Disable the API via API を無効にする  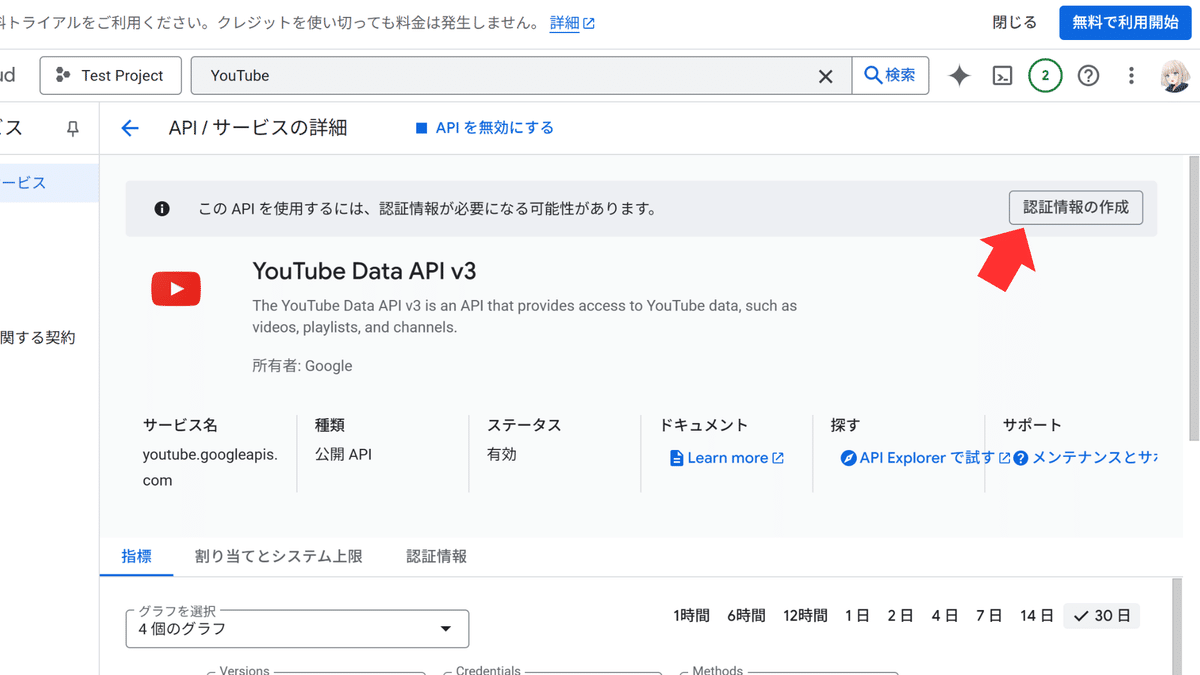click(484, 128)
